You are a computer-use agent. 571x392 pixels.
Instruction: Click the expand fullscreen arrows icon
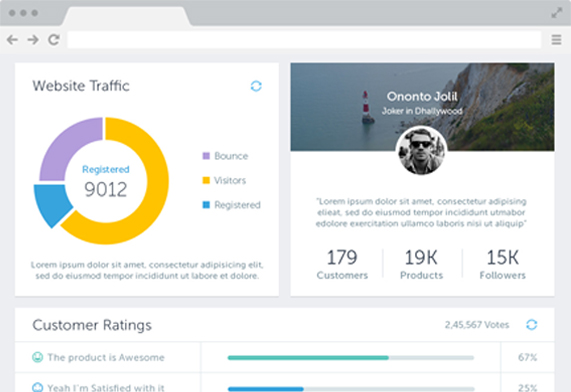click(556, 13)
